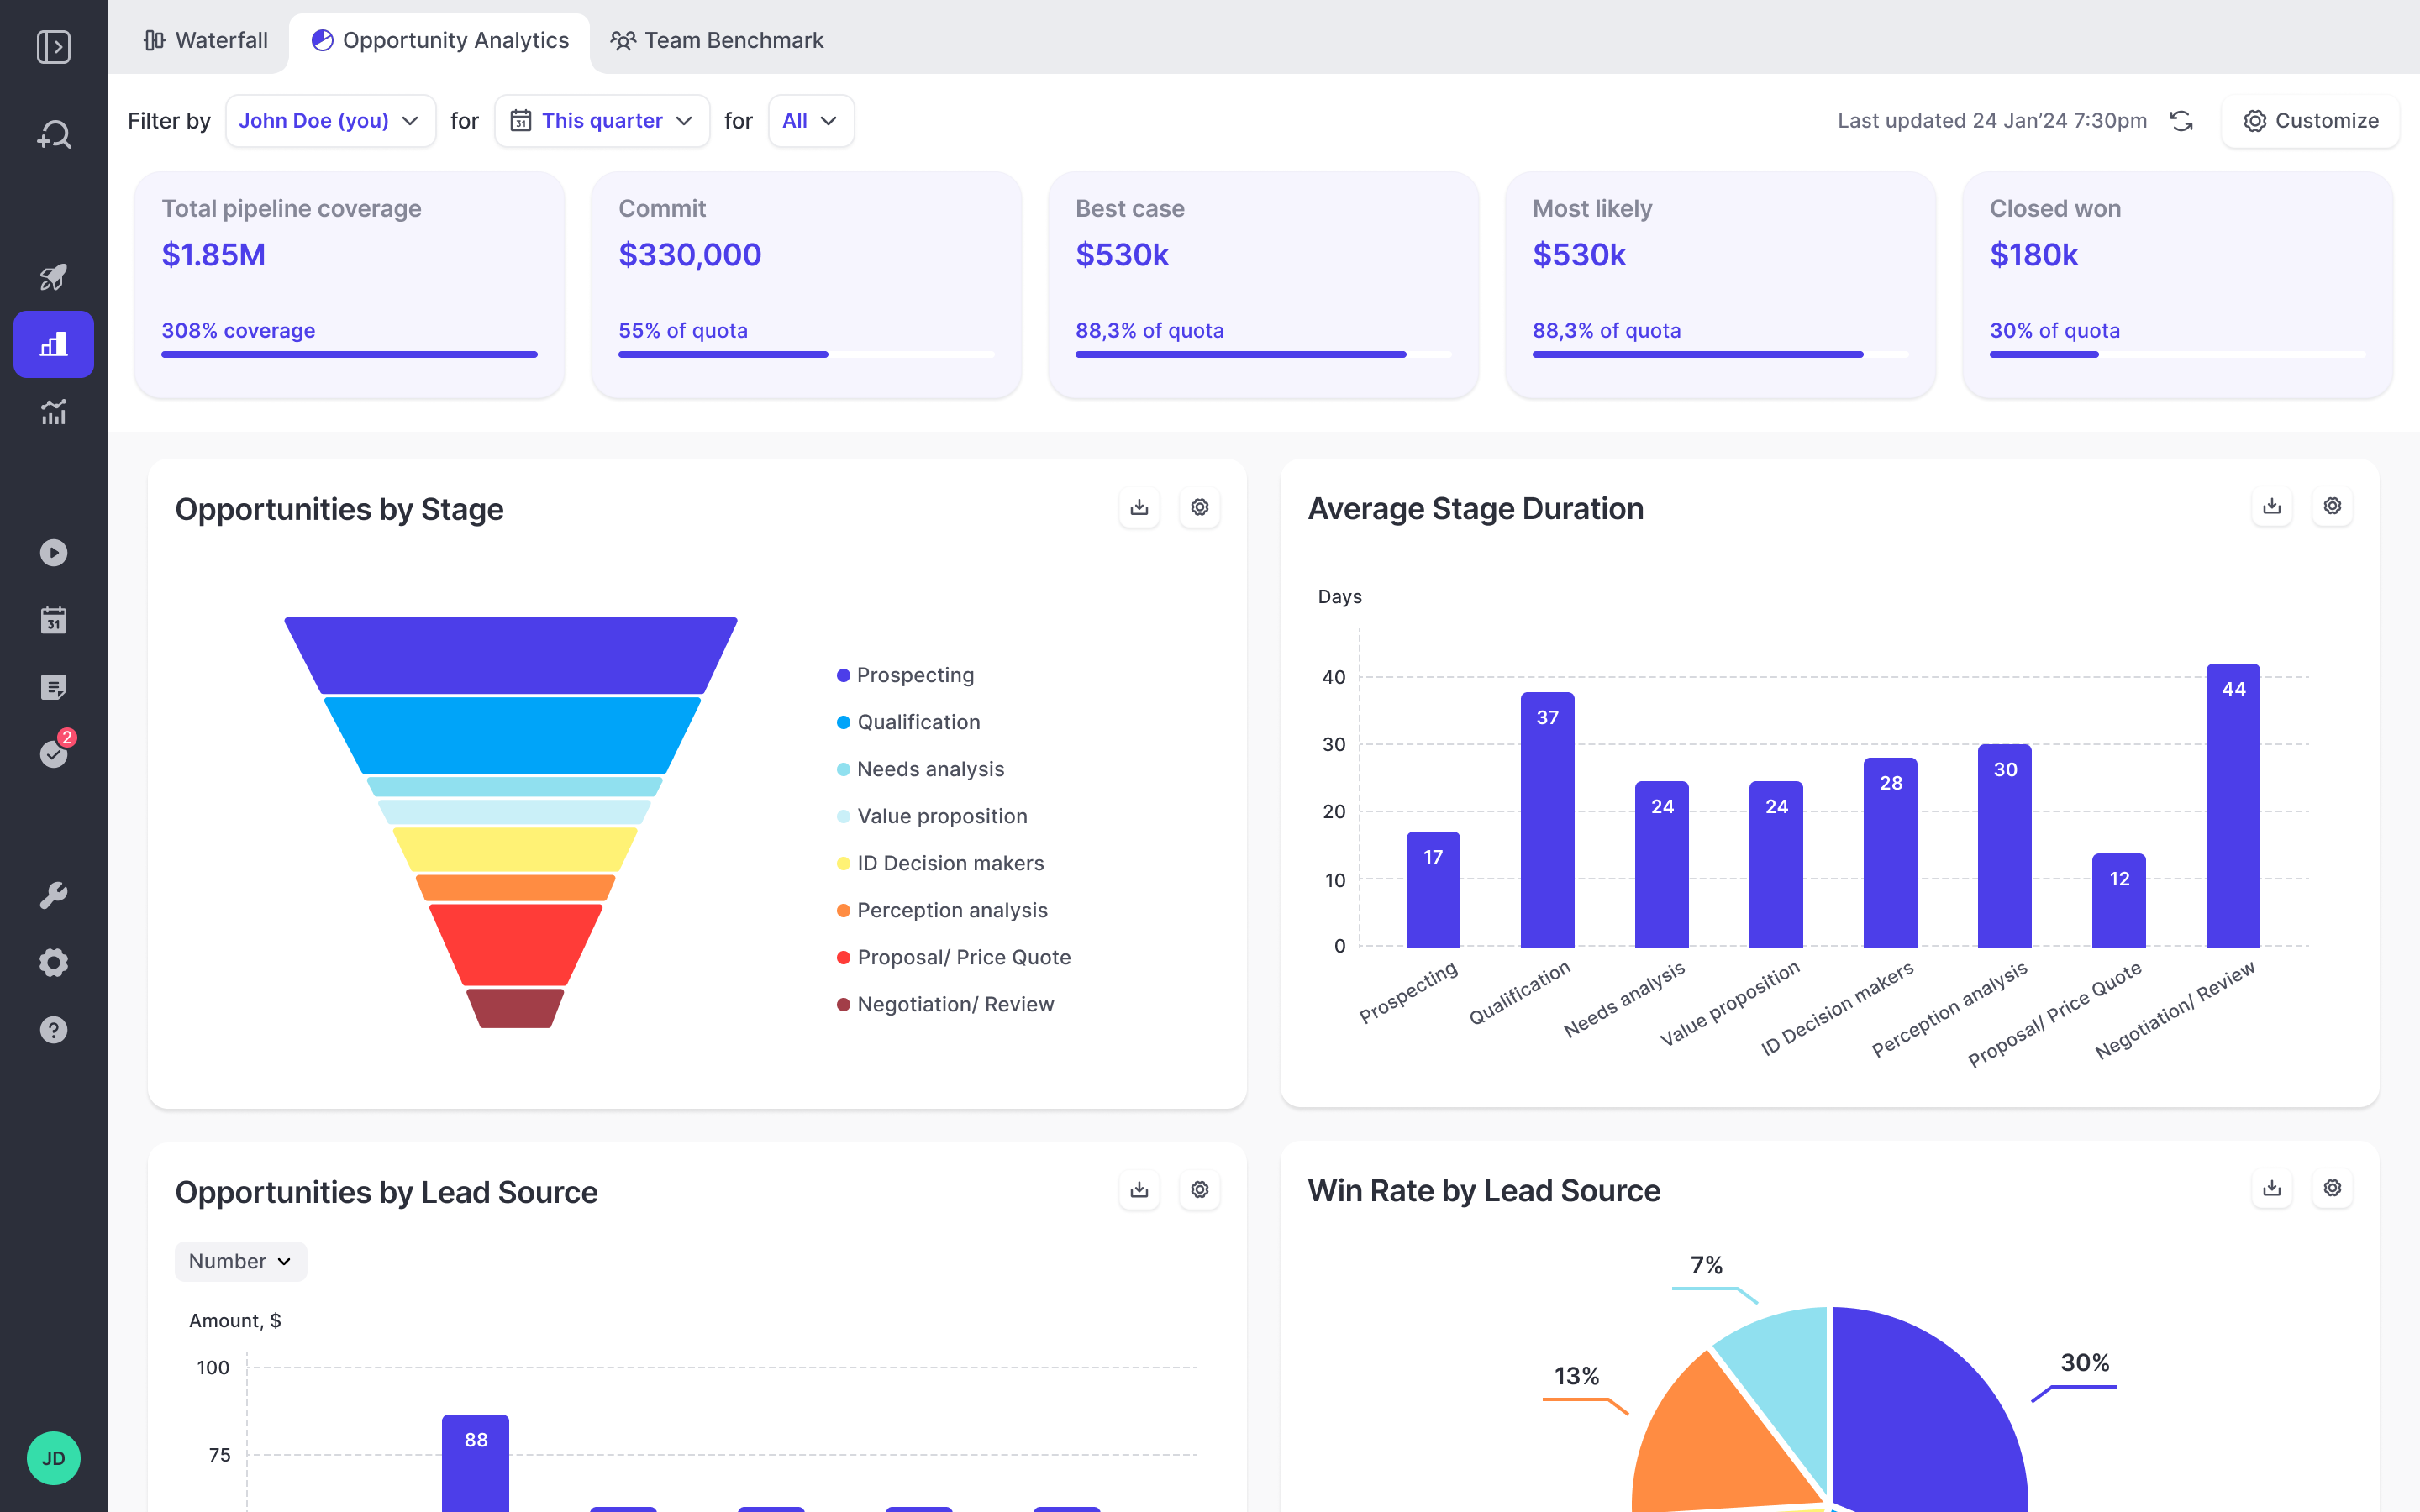Download the Average Stage Duration chart
The image size is (2420, 1512).
point(2272,506)
